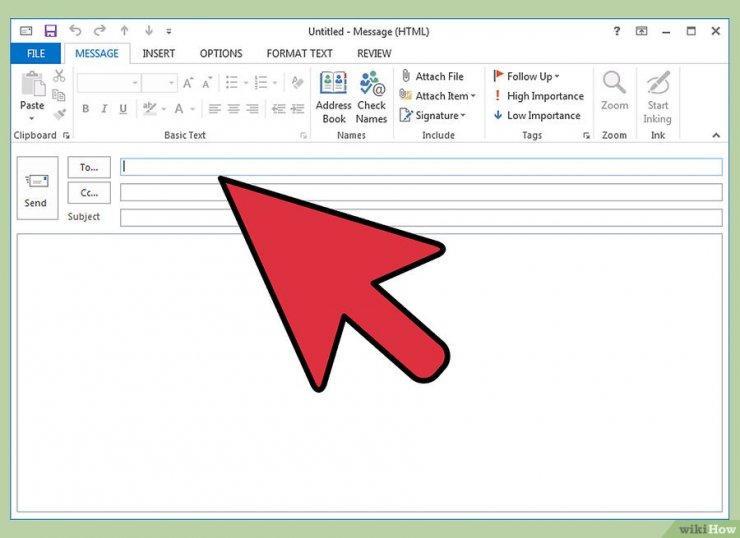Go to next item with the down arrow
This screenshot has width=740, height=538.
(149, 31)
